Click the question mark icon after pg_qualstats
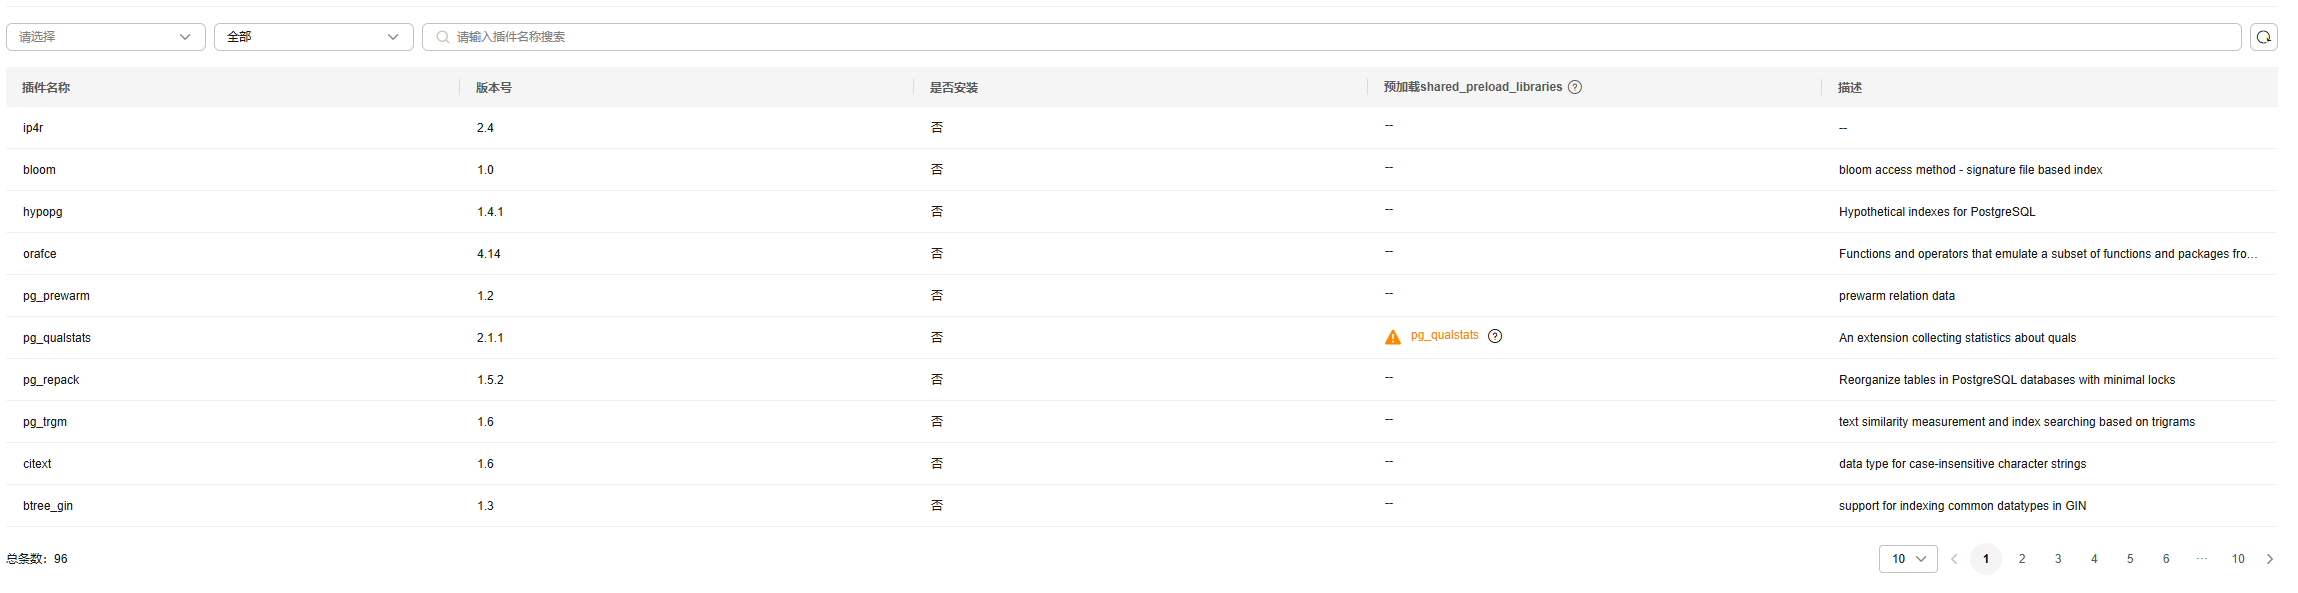This screenshot has height=593, width=2298. pos(1495,336)
